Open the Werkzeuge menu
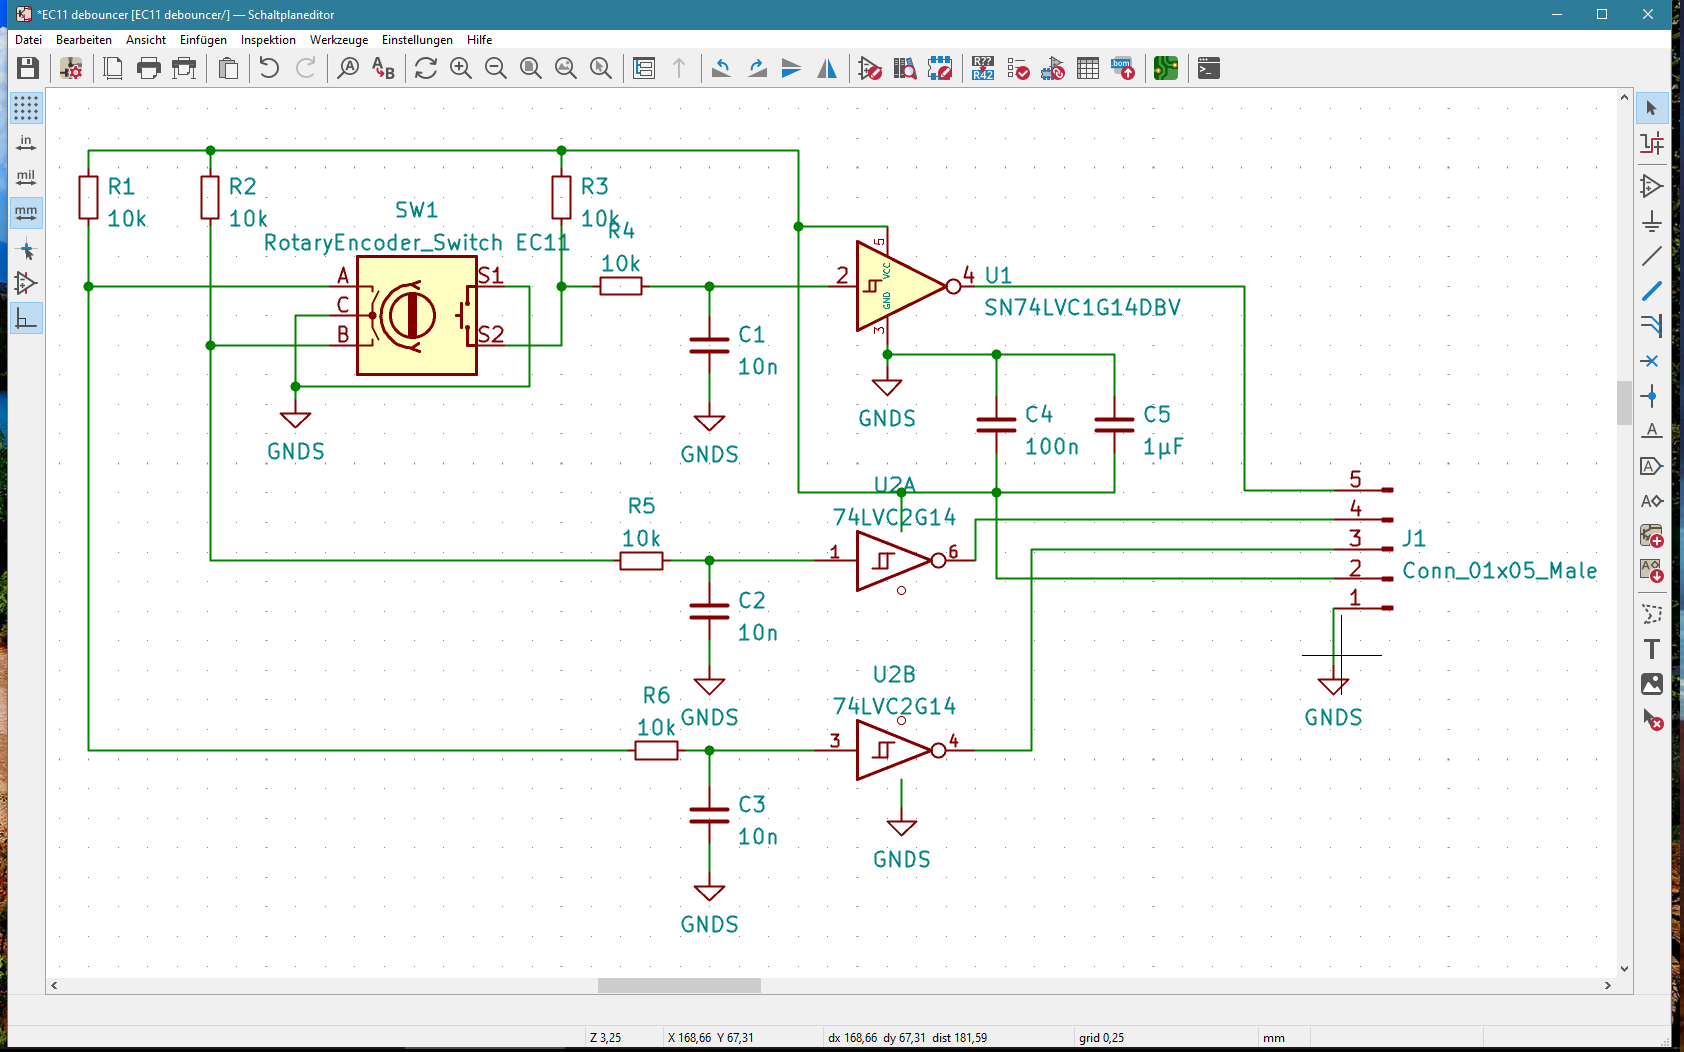The image size is (1684, 1052). 338,40
